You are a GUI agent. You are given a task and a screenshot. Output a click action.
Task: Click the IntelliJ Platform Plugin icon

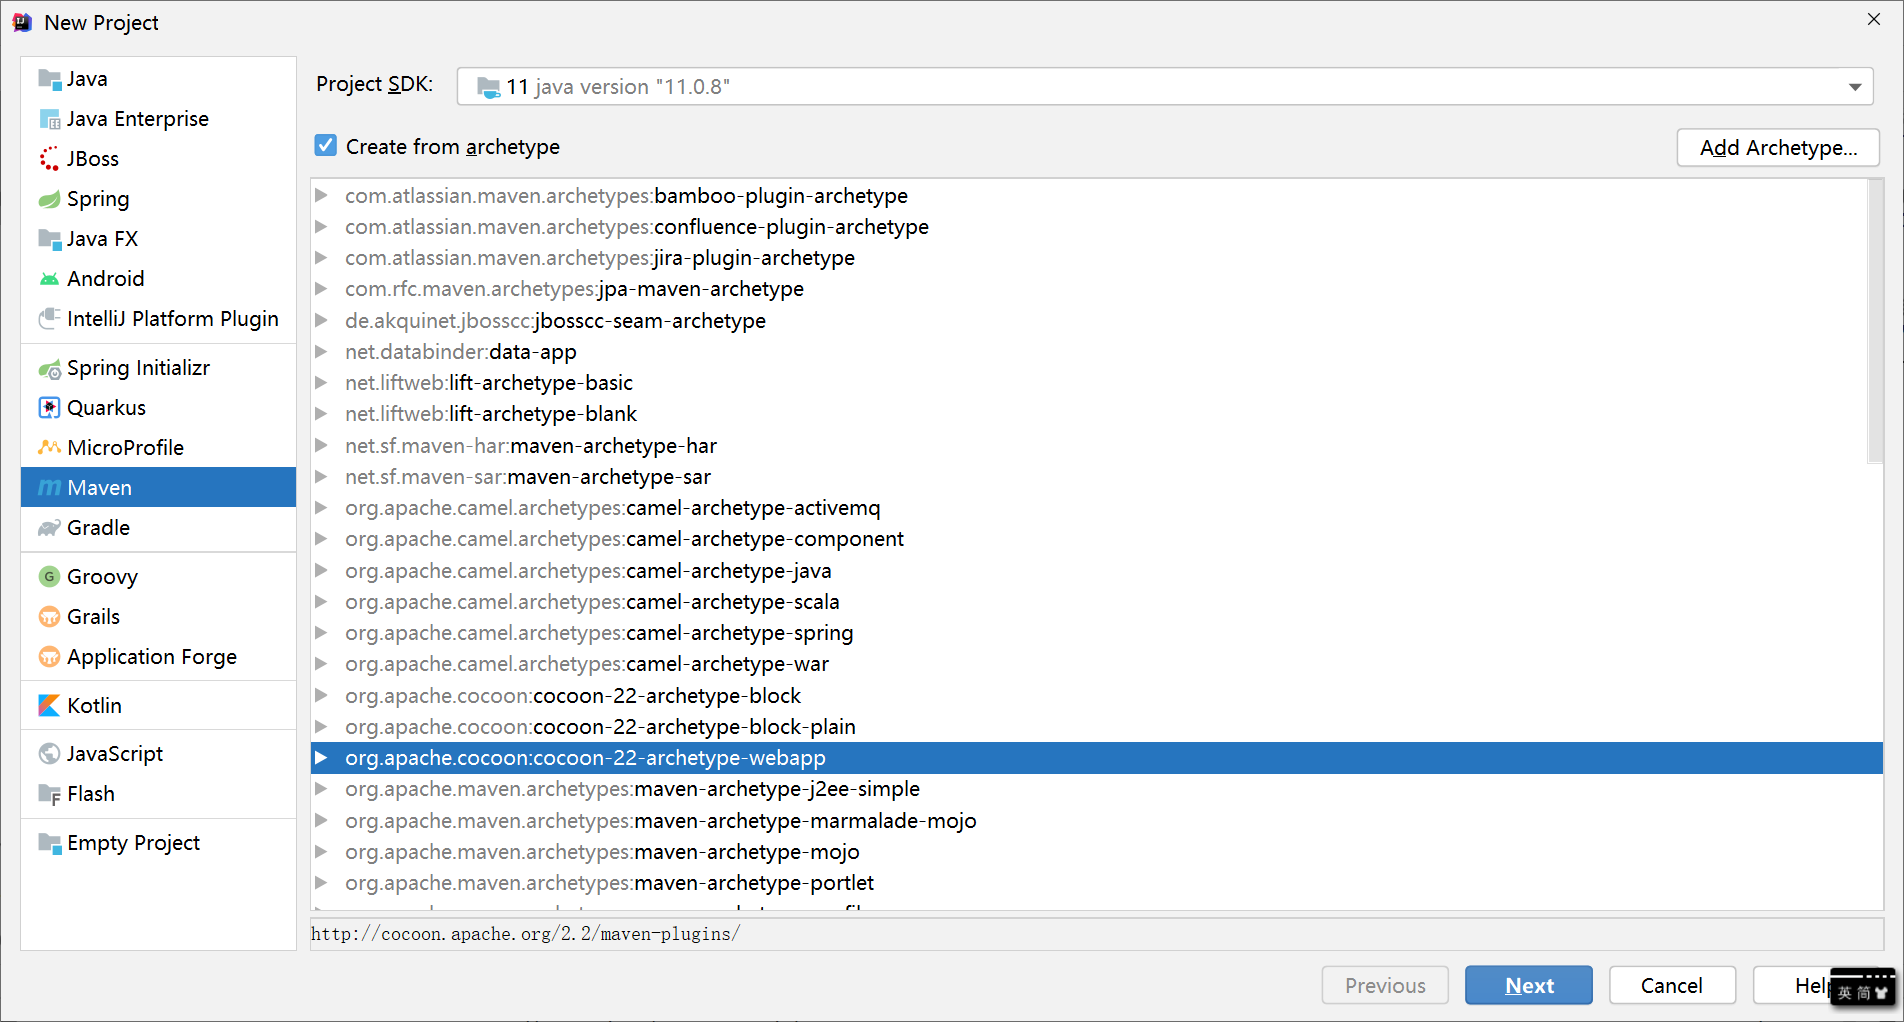[49, 319]
